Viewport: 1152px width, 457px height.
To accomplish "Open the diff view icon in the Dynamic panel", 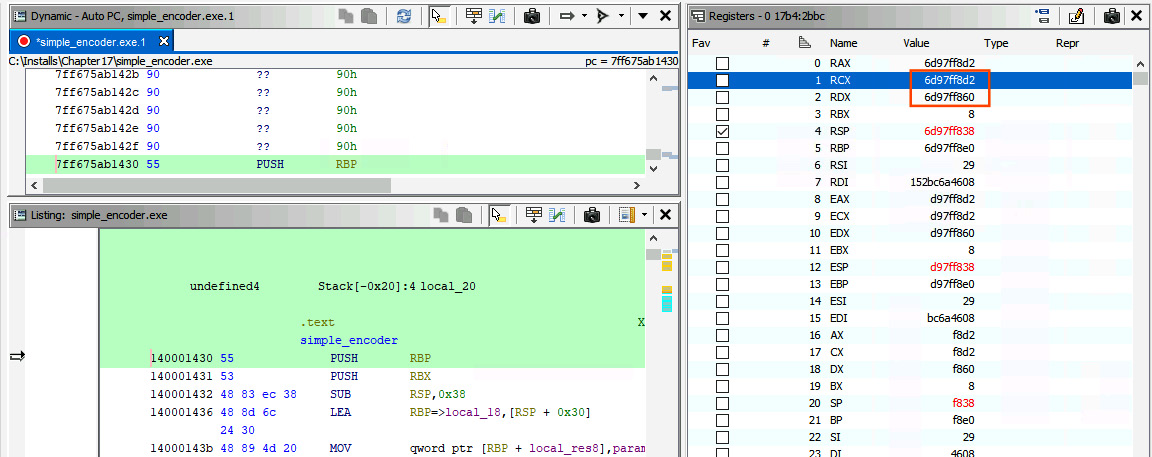I will 499,15.
